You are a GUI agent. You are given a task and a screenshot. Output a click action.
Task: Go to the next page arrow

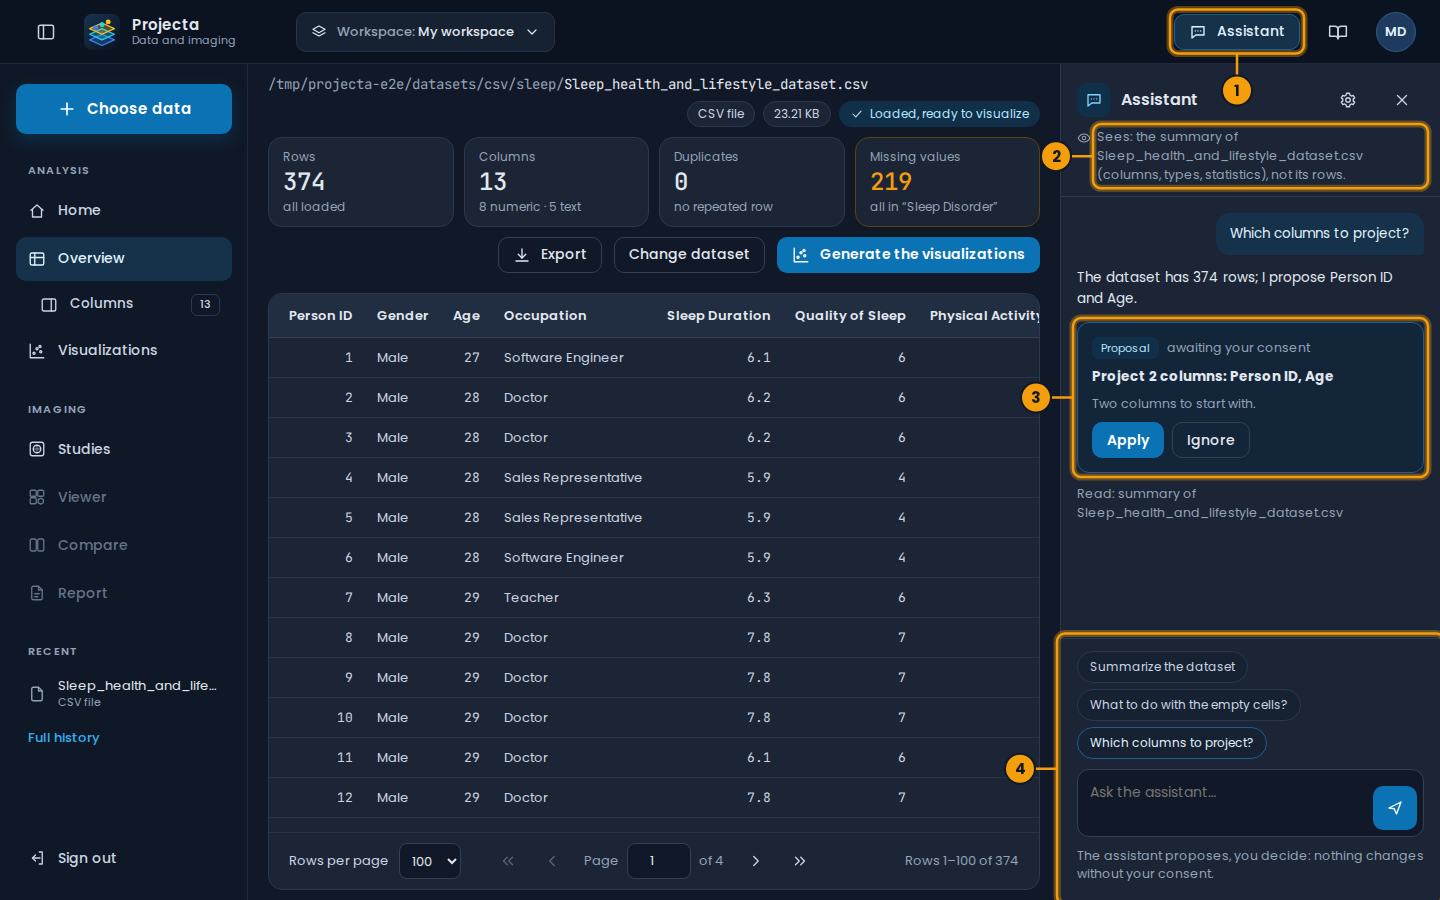(756, 861)
